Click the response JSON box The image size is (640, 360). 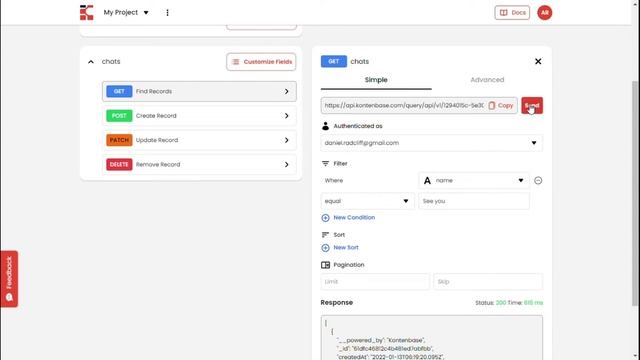431,338
